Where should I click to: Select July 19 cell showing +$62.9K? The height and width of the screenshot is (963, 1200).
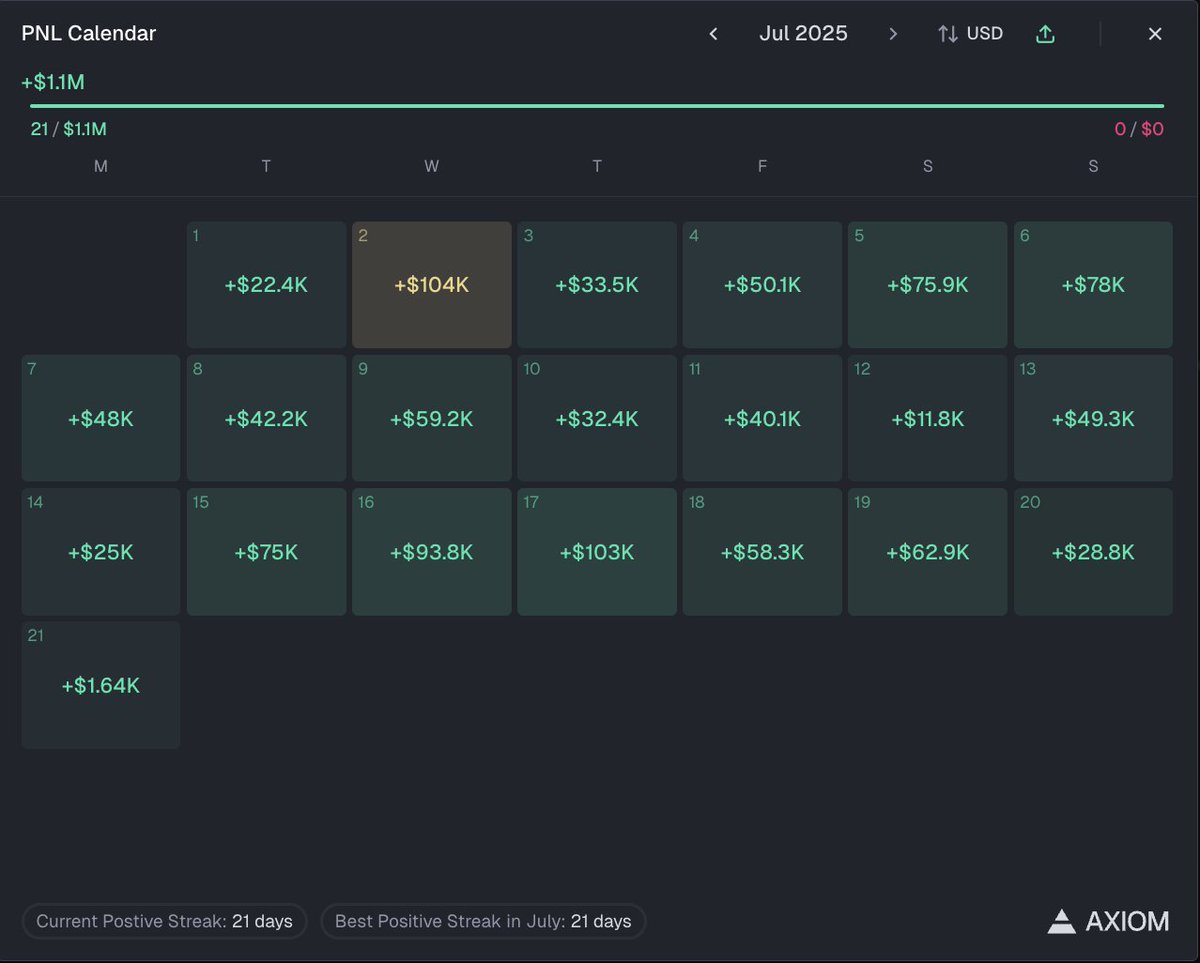[x=928, y=552]
